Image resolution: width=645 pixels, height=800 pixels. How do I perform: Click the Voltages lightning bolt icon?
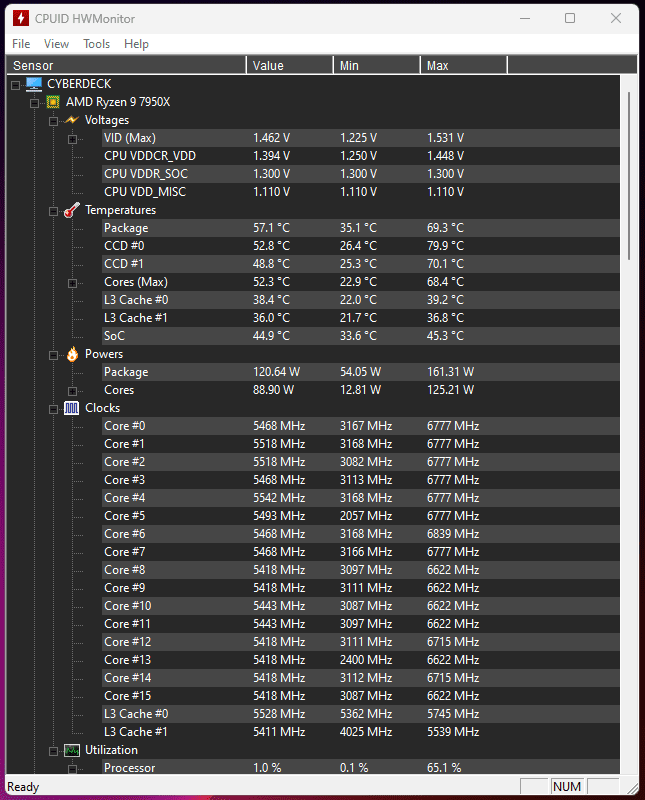(x=72, y=120)
